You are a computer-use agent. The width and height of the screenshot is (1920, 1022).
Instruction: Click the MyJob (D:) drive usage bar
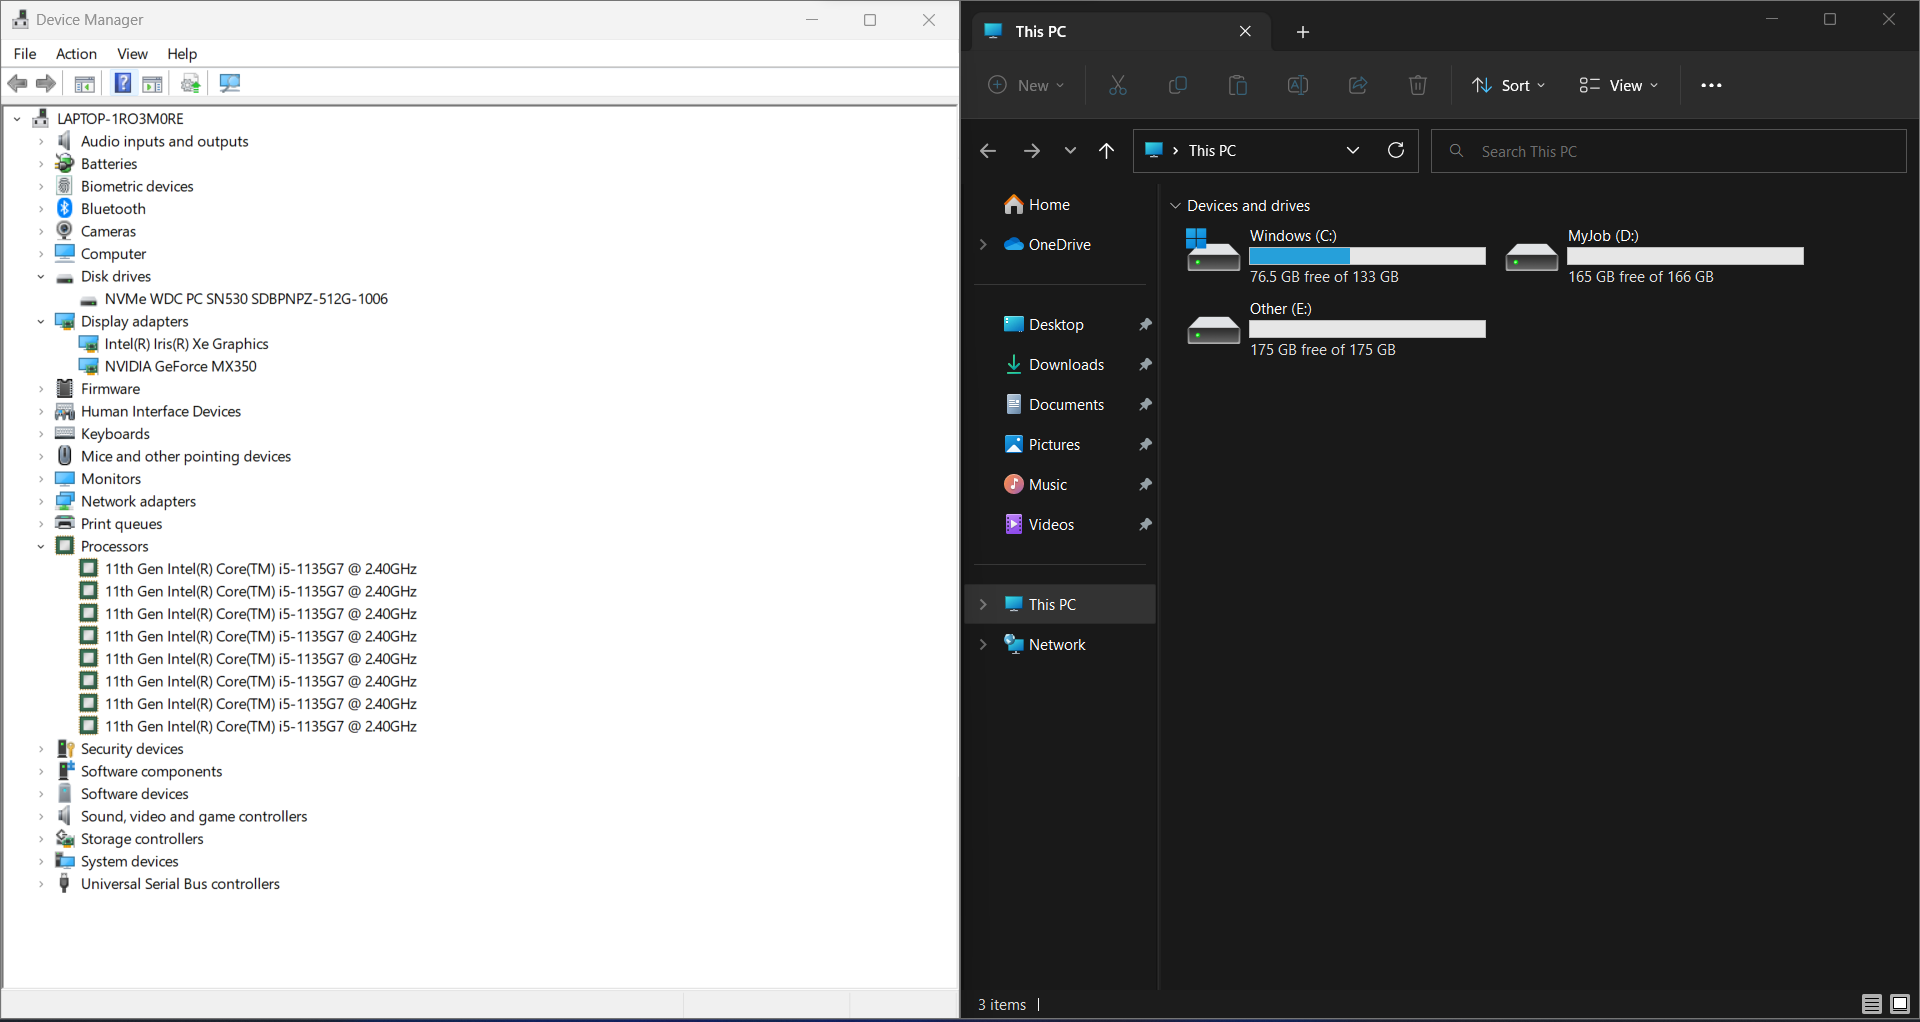click(1685, 257)
